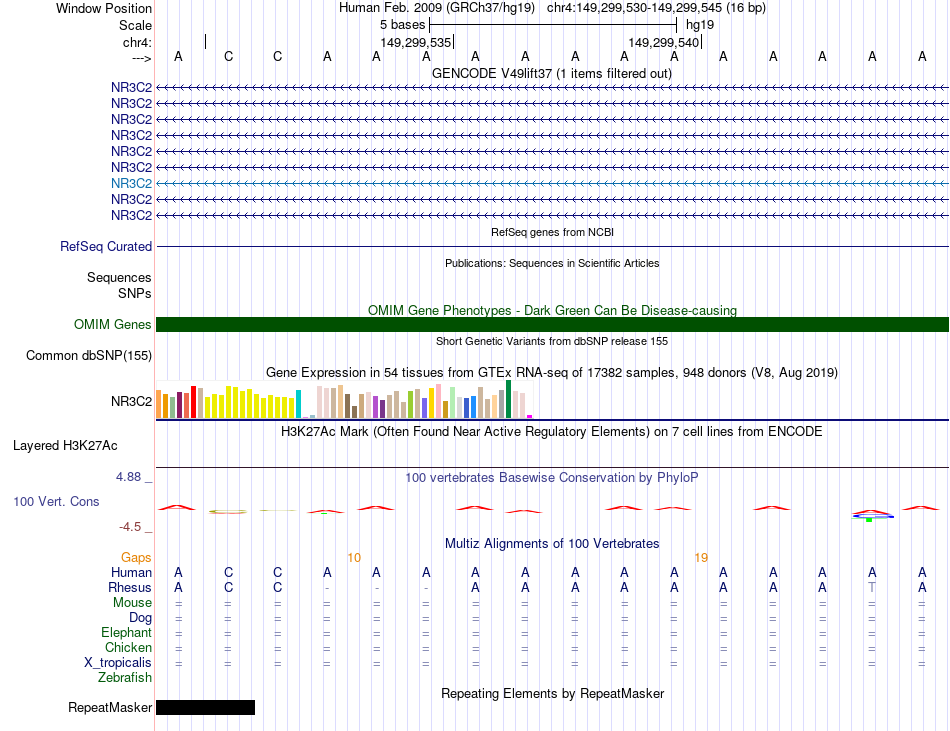Click the X_tropicalis species label

click(x=118, y=663)
